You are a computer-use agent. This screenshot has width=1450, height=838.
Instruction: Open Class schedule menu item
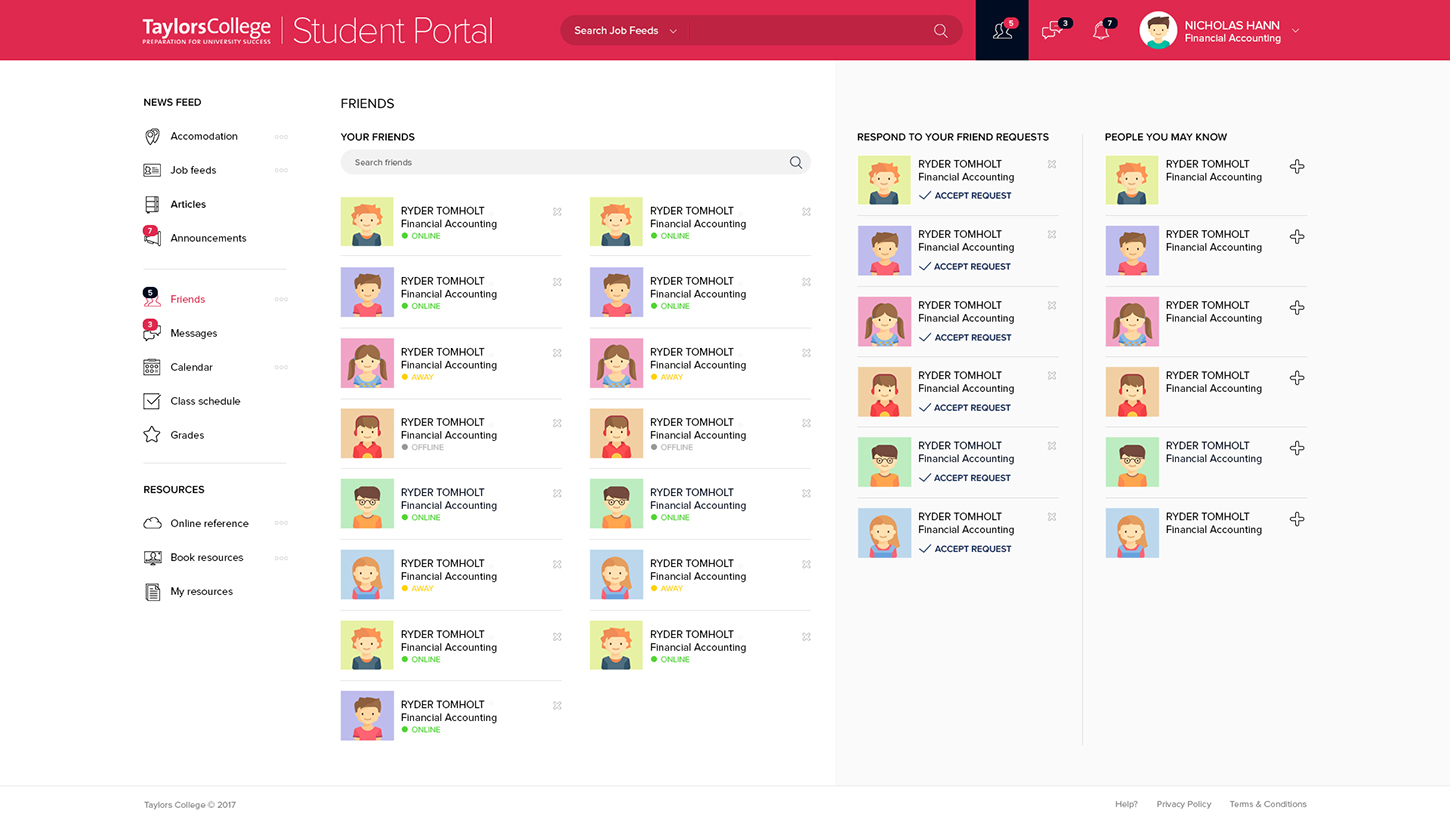[205, 401]
